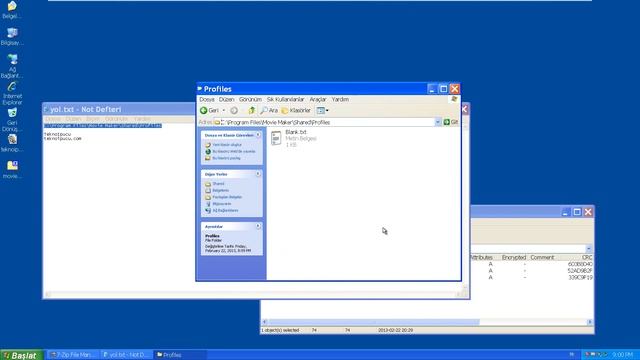Open Ağ Bağlantılarım desktop icon
Screen dimensions: 640x360
coord(12,66)
